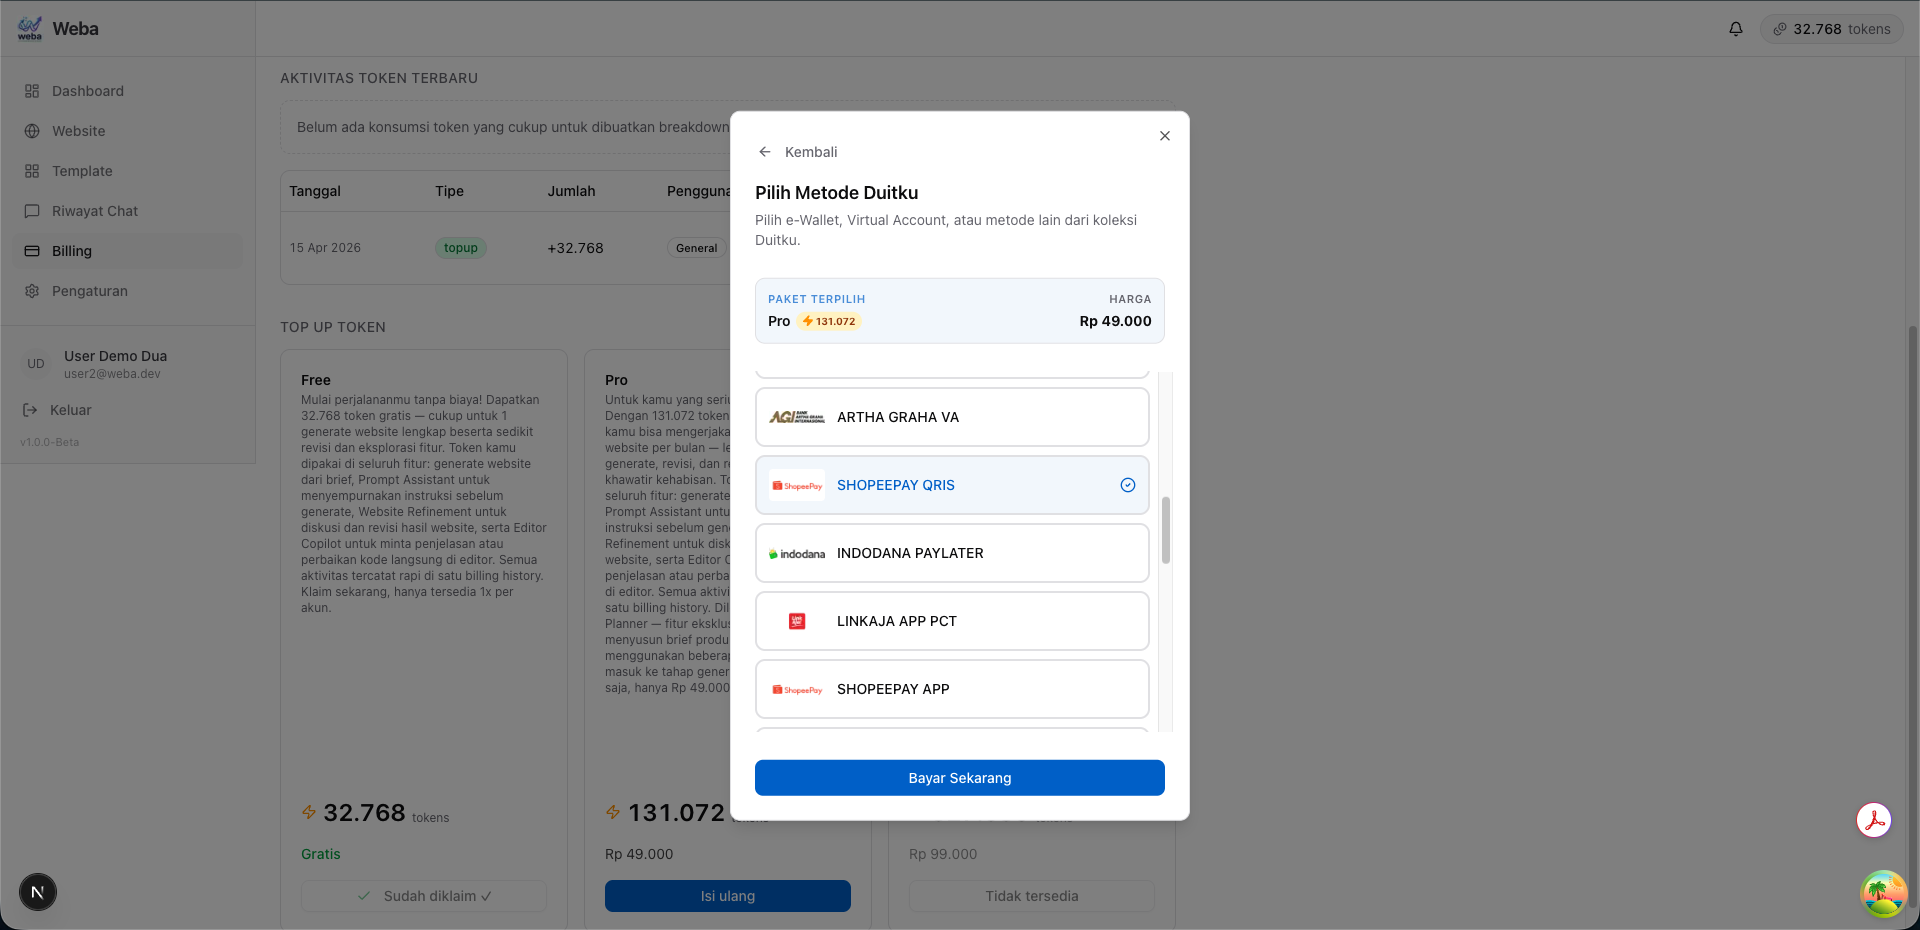
Task: Click the back arrow icon beside Kembali
Action: click(765, 152)
